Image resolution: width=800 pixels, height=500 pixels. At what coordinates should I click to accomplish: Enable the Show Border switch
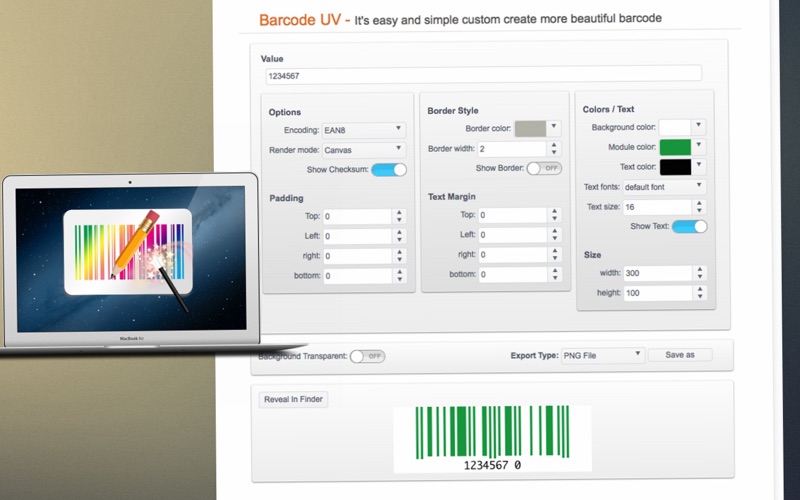click(544, 168)
